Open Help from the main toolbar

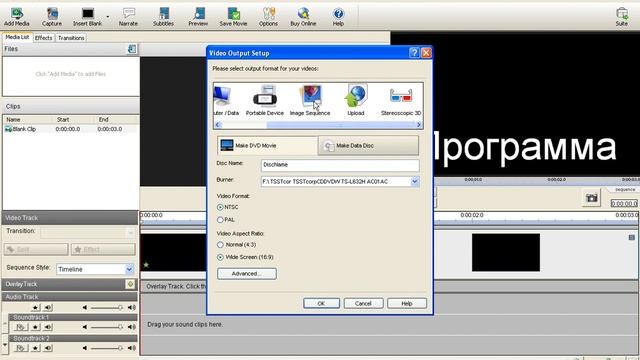[338, 17]
